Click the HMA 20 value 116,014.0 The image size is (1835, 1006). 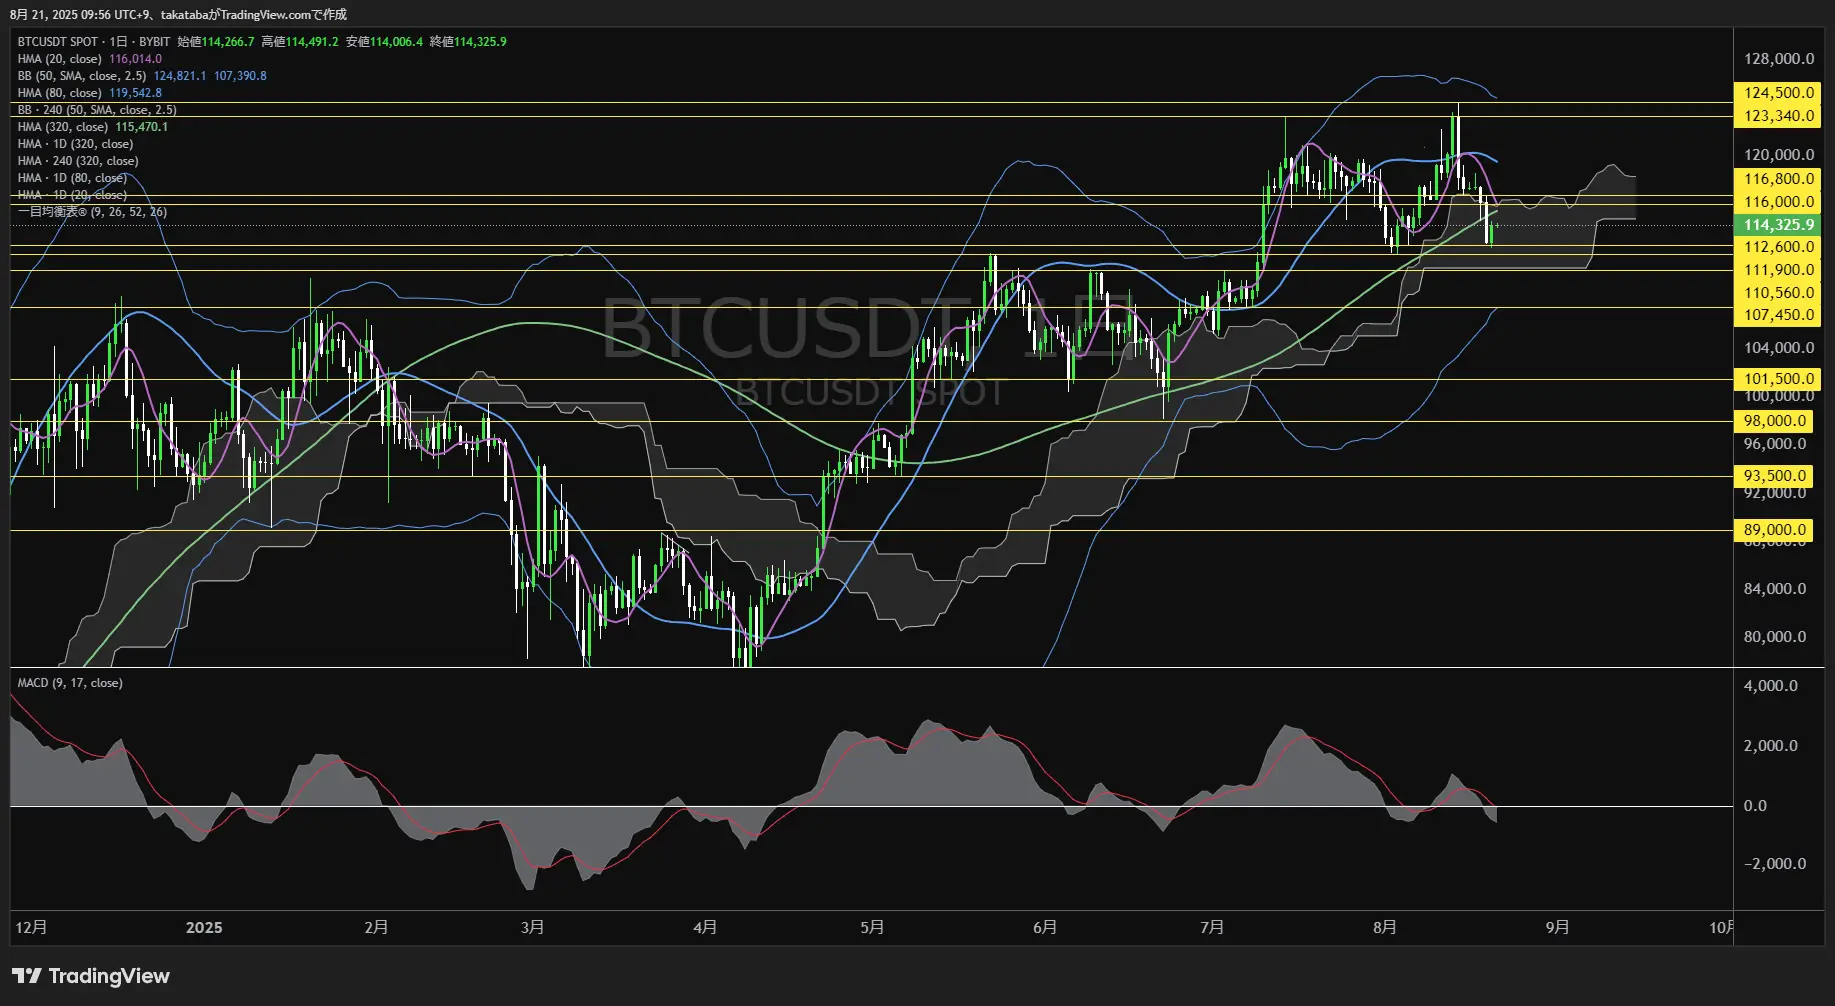pyautogui.click(x=135, y=59)
